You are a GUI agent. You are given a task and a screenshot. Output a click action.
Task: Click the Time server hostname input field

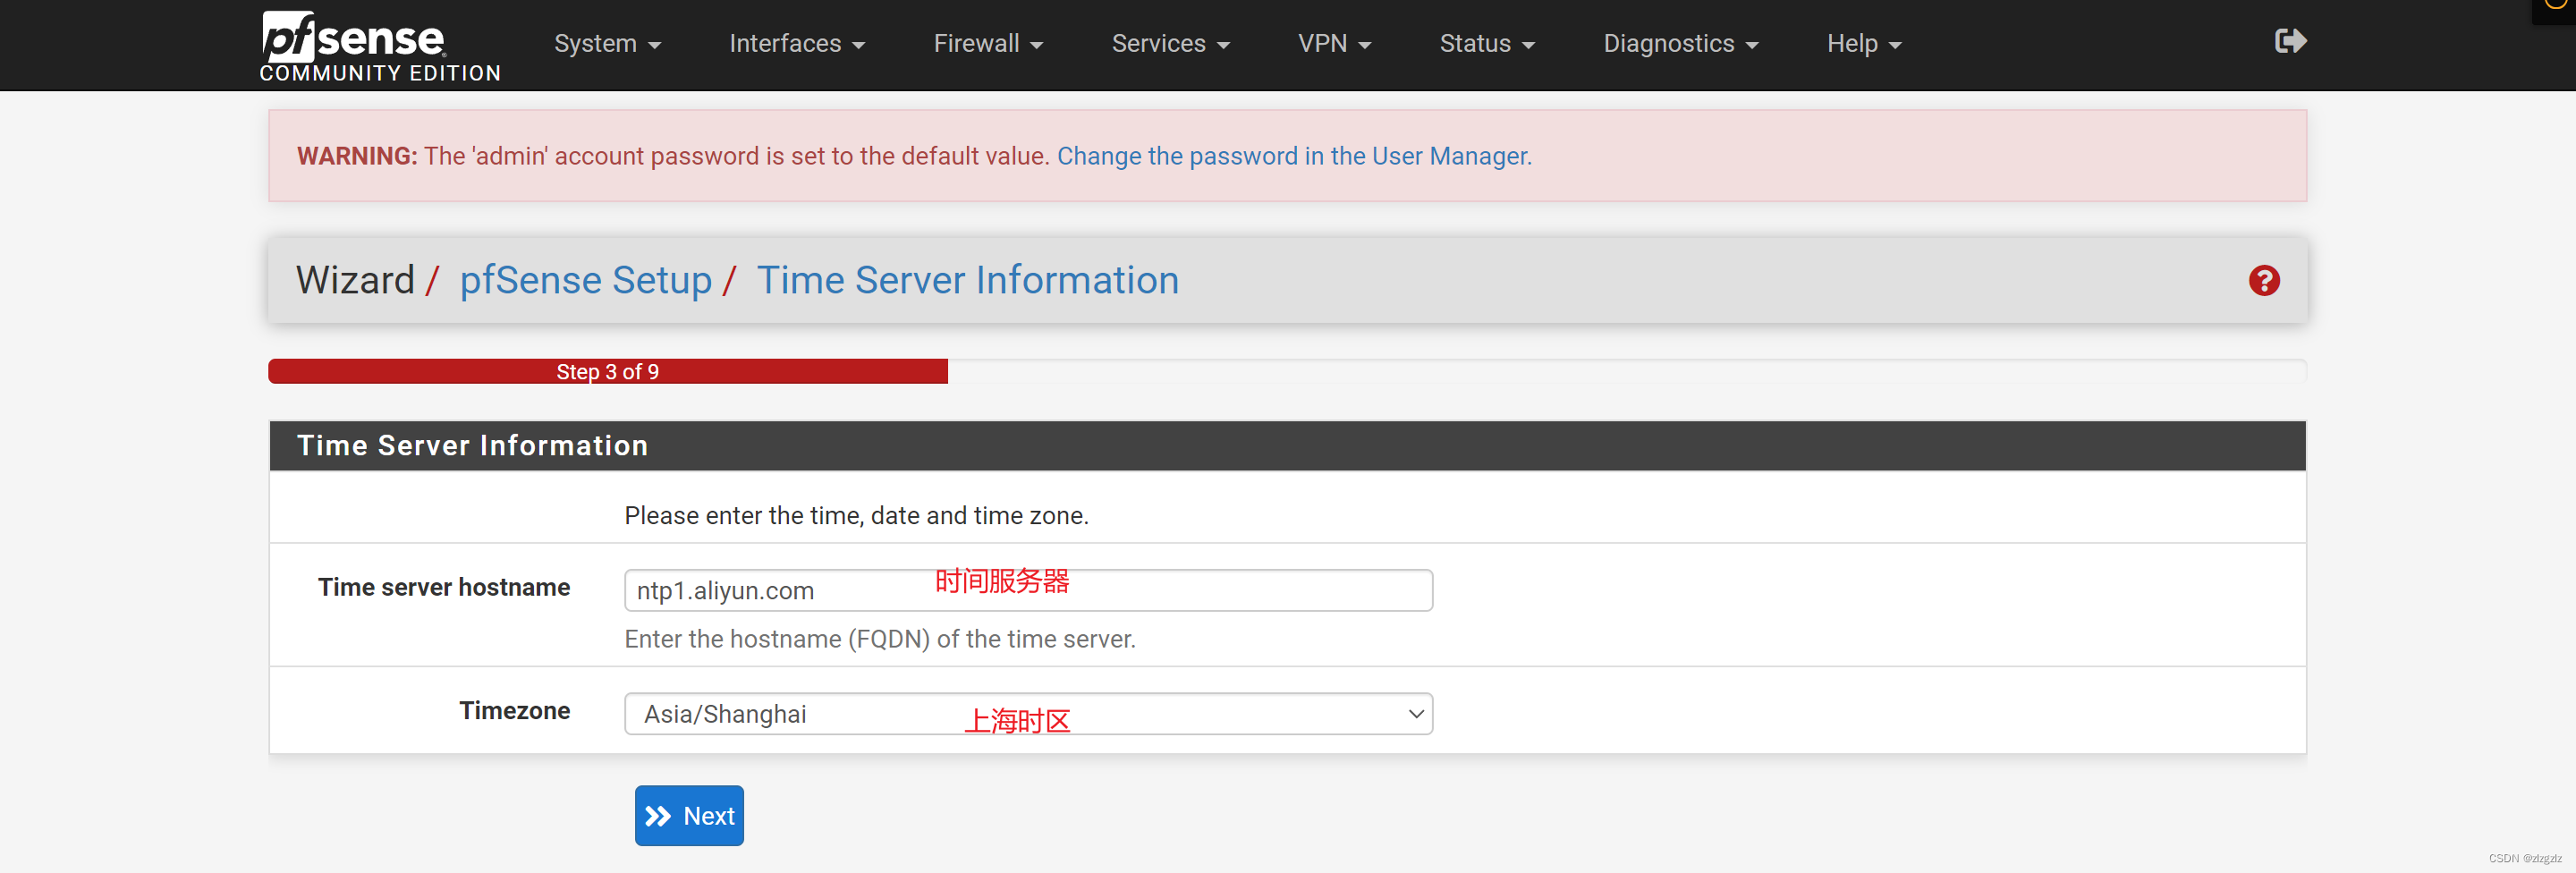1028,590
